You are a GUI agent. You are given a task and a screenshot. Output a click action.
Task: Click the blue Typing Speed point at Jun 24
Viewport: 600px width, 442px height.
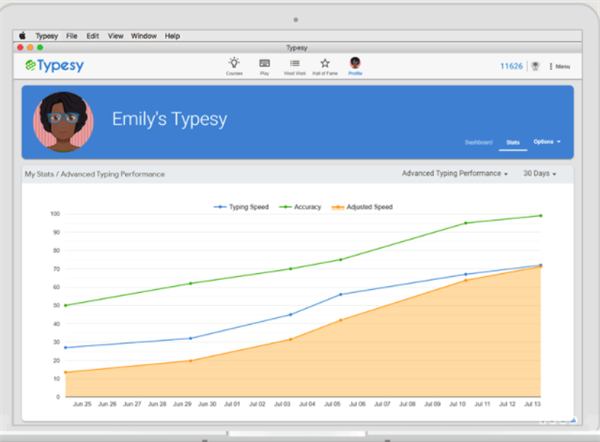pos(65,347)
